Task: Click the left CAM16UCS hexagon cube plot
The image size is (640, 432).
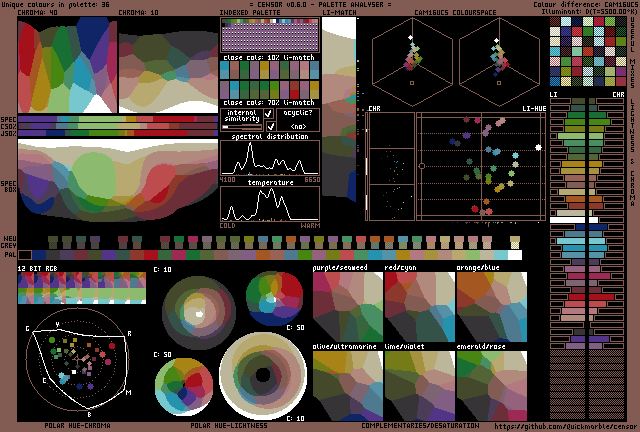Action: click(412, 61)
